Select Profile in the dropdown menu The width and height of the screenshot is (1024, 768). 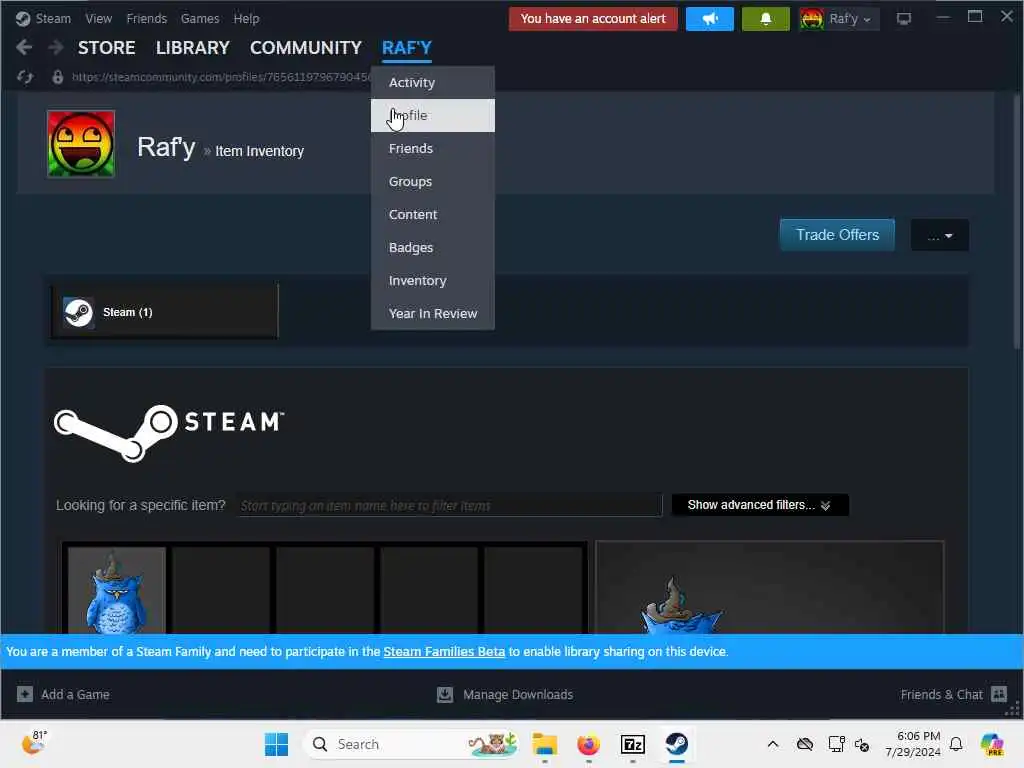tap(432, 116)
